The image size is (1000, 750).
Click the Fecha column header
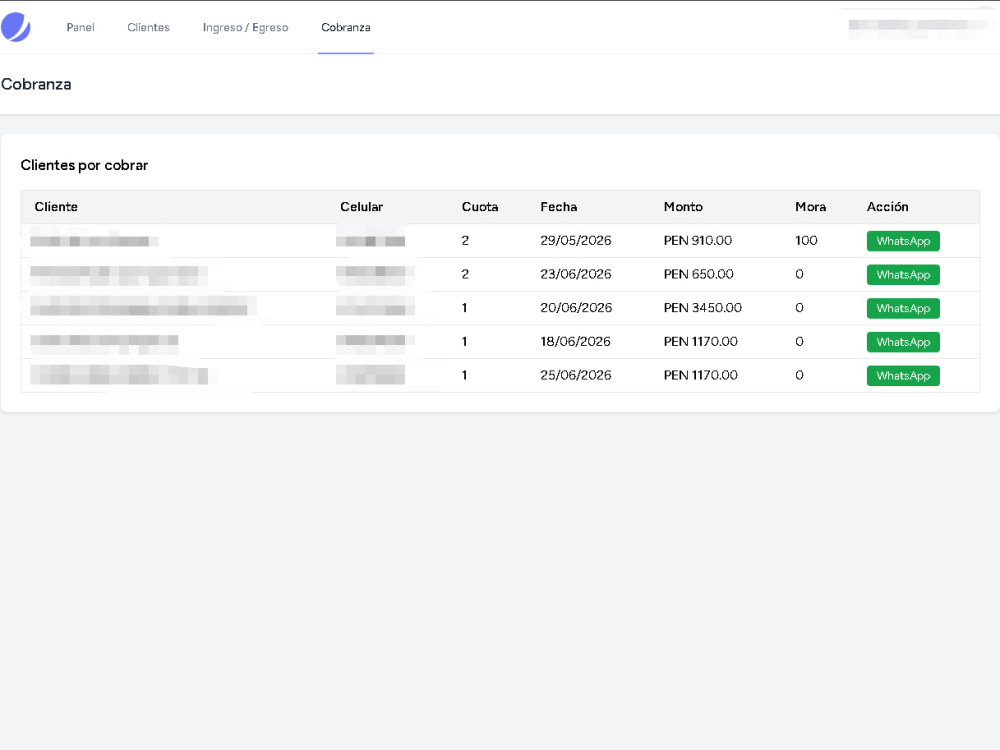[x=559, y=207]
